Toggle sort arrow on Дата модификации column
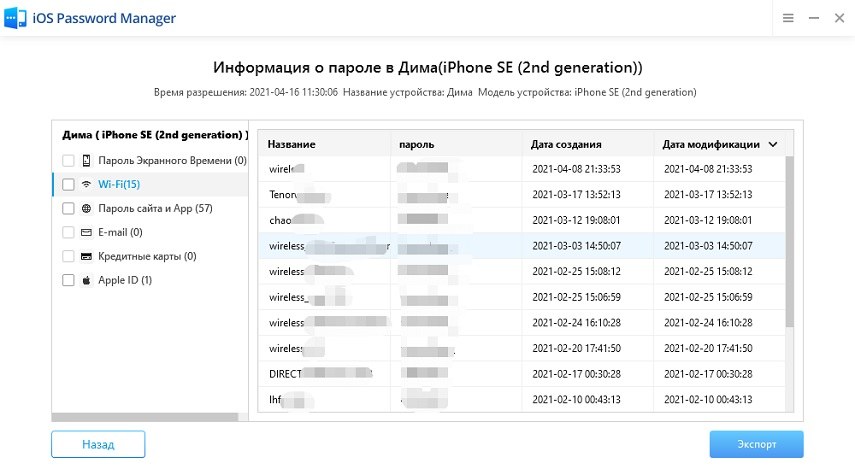This screenshot has height=475, width=855. (x=773, y=144)
